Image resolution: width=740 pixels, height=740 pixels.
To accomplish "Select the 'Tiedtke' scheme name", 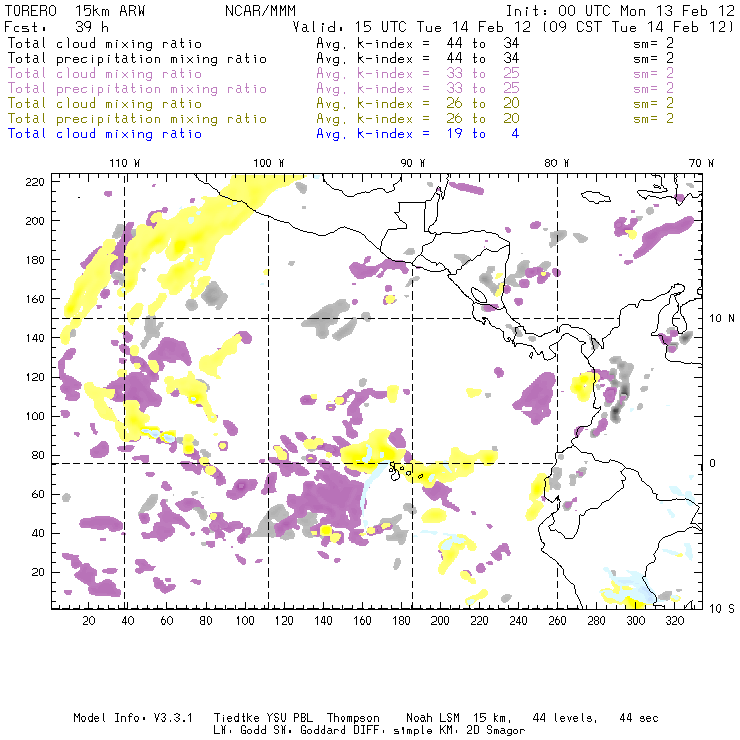I will pyautogui.click(x=236, y=718).
